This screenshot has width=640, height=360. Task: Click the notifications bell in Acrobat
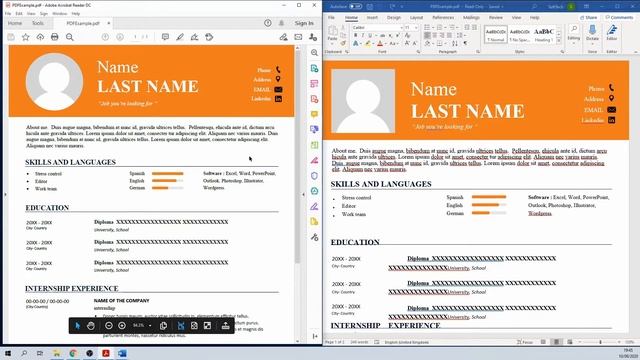[x=281, y=23]
